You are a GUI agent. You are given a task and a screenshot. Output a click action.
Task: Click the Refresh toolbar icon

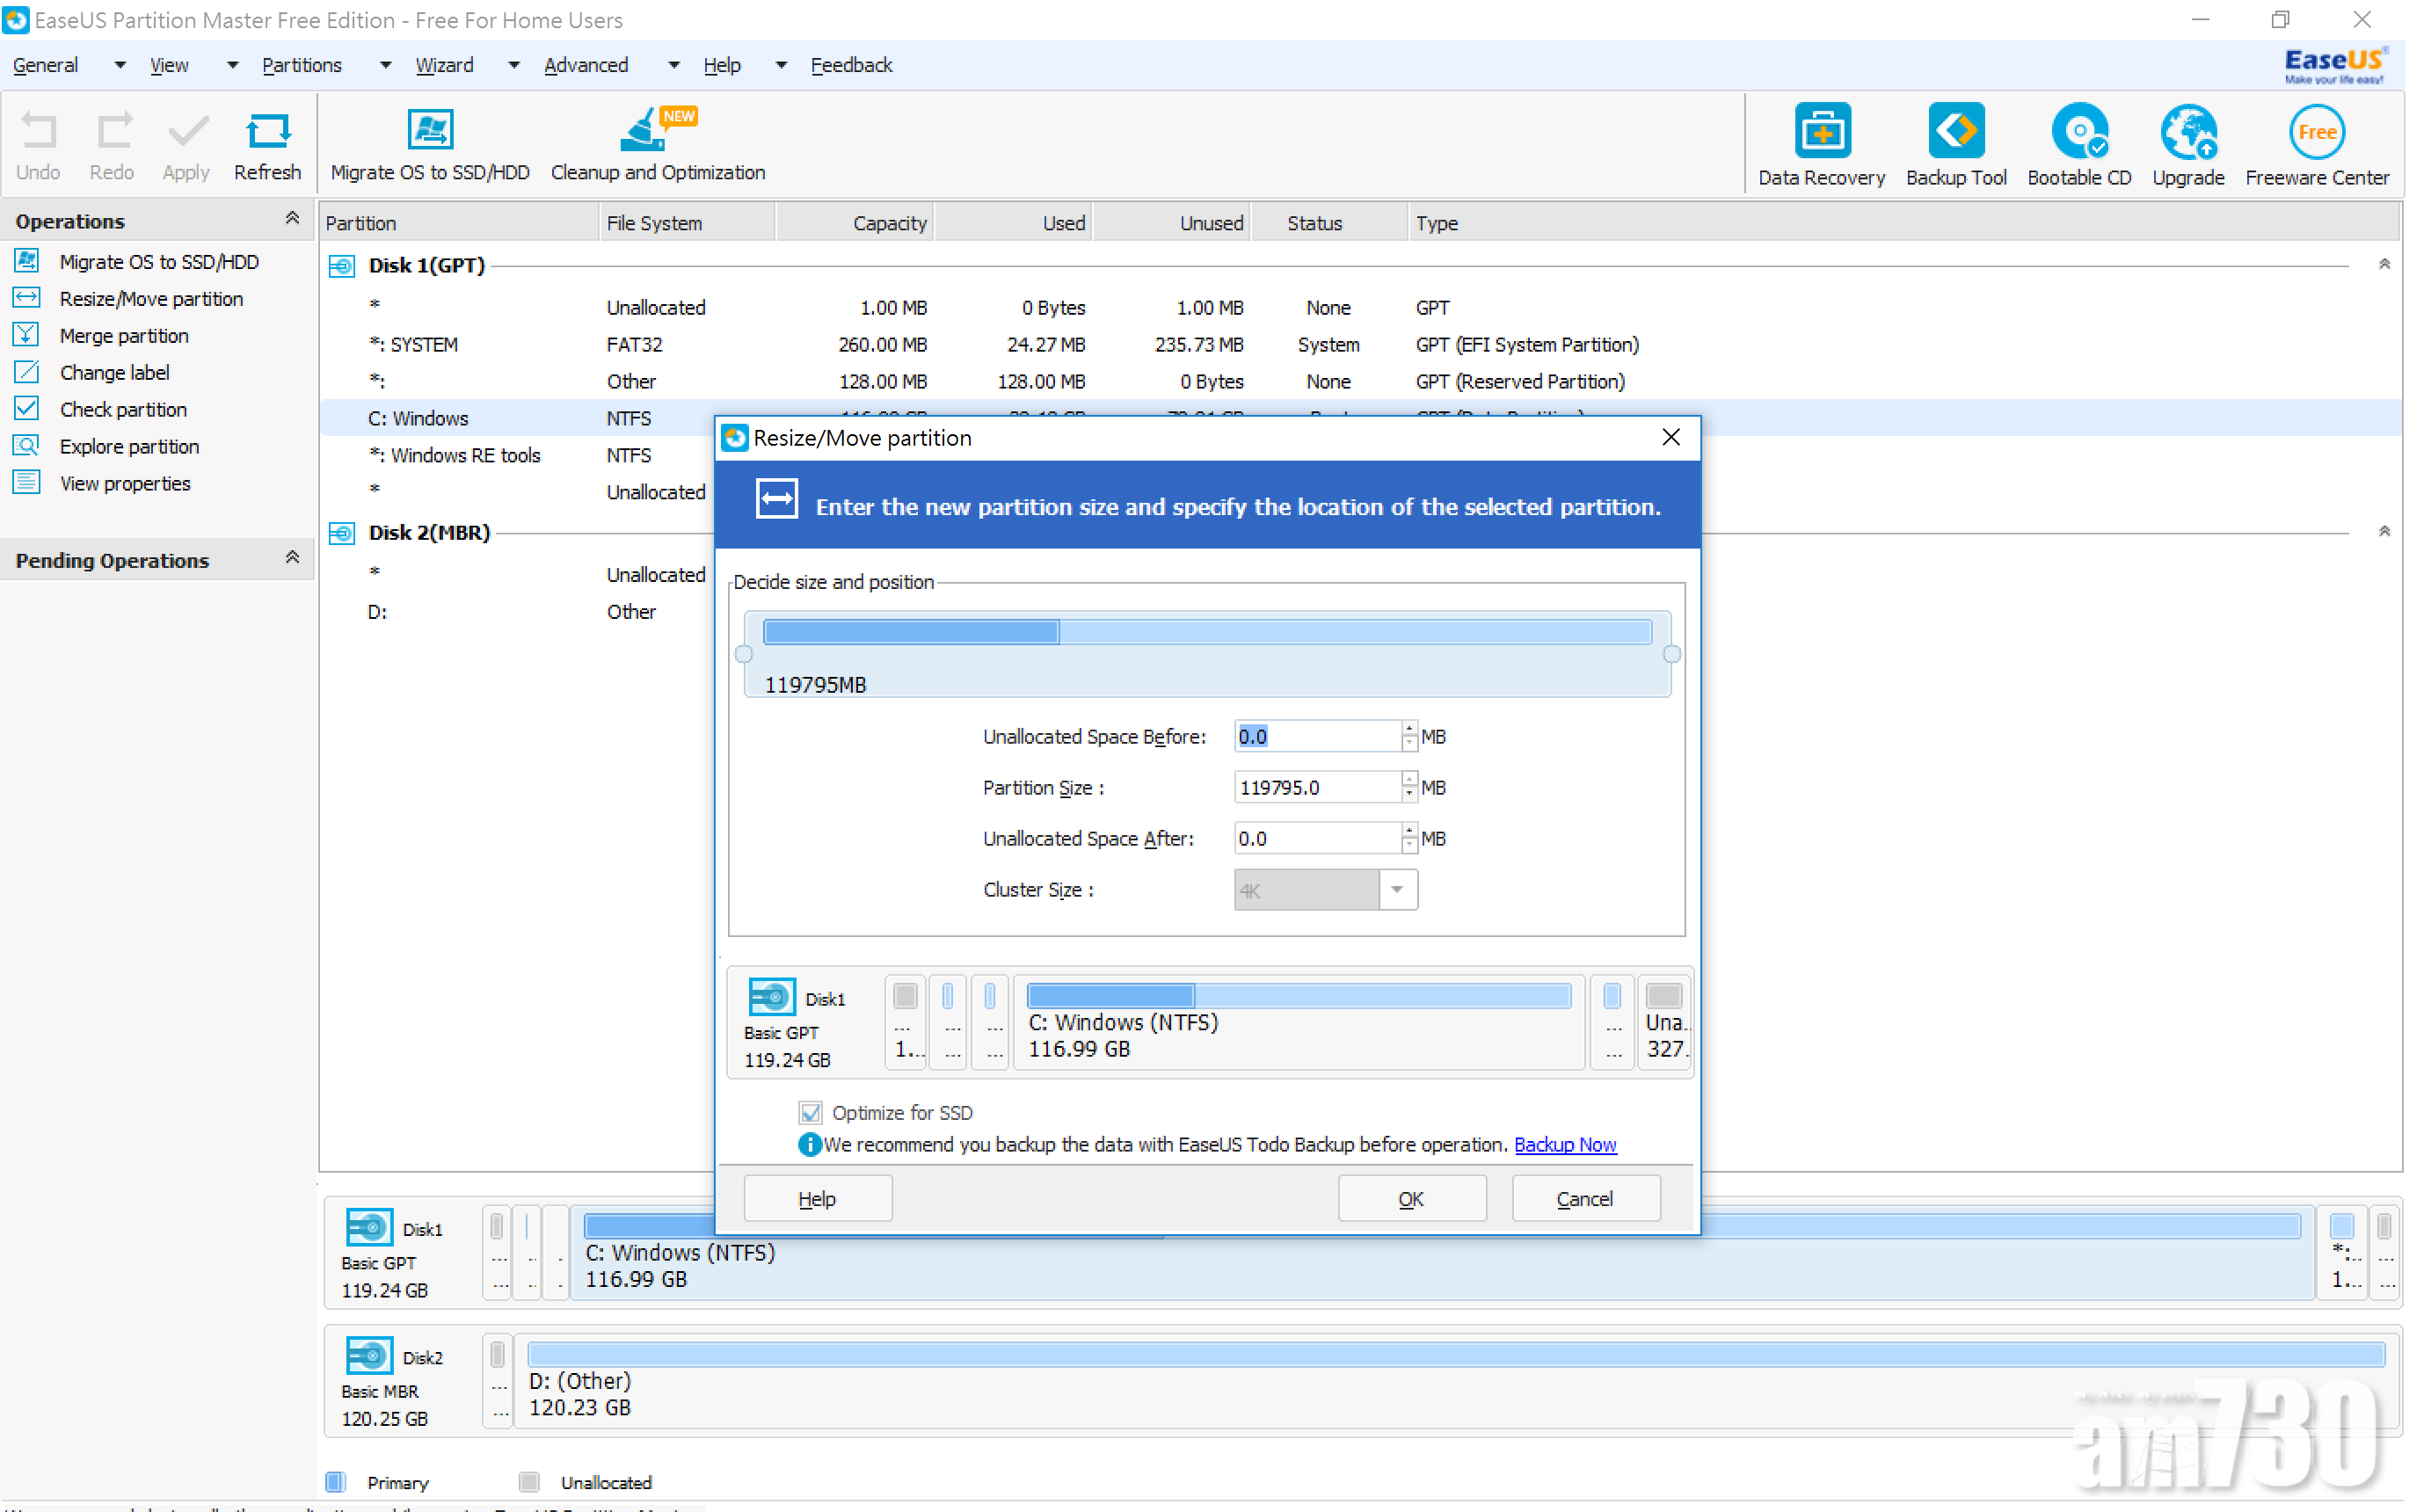[x=267, y=131]
